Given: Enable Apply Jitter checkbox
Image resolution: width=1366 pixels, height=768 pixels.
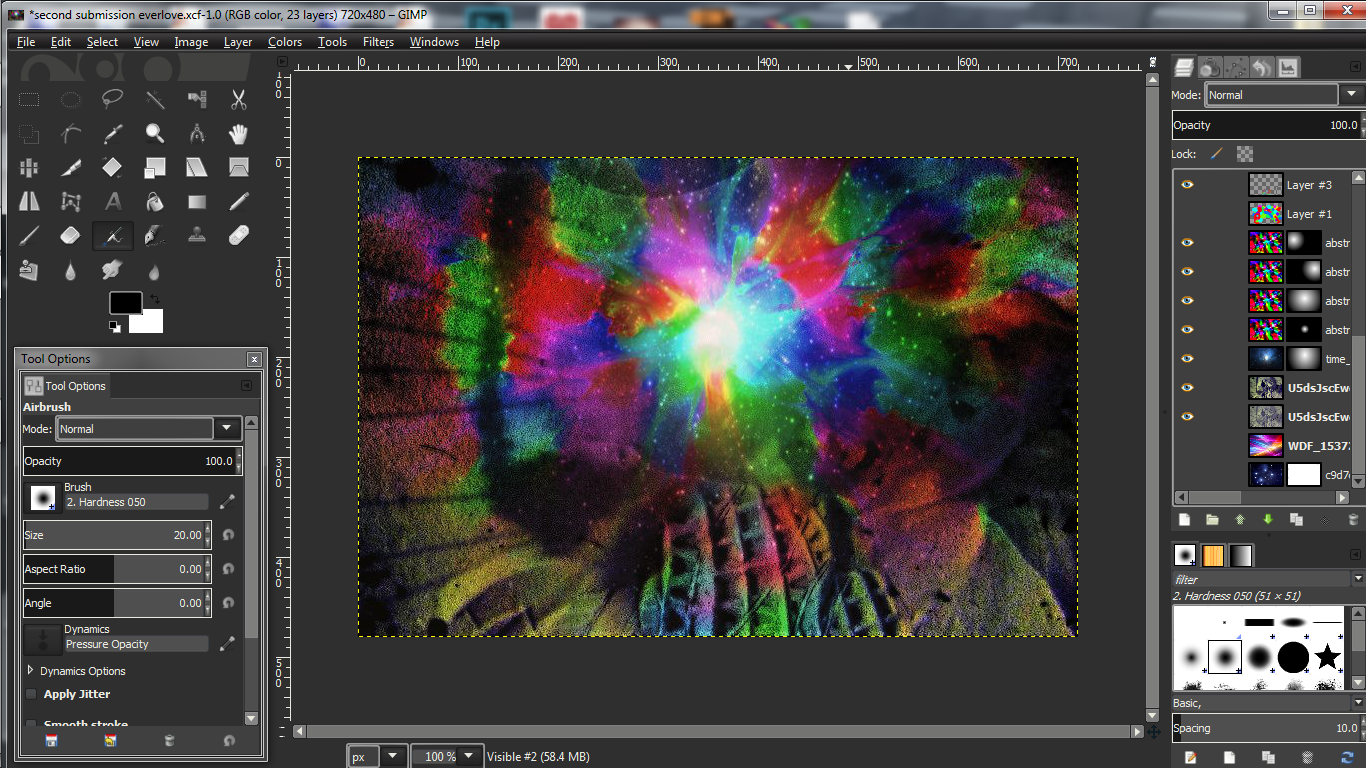Looking at the screenshot, I should pyautogui.click(x=31, y=694).
